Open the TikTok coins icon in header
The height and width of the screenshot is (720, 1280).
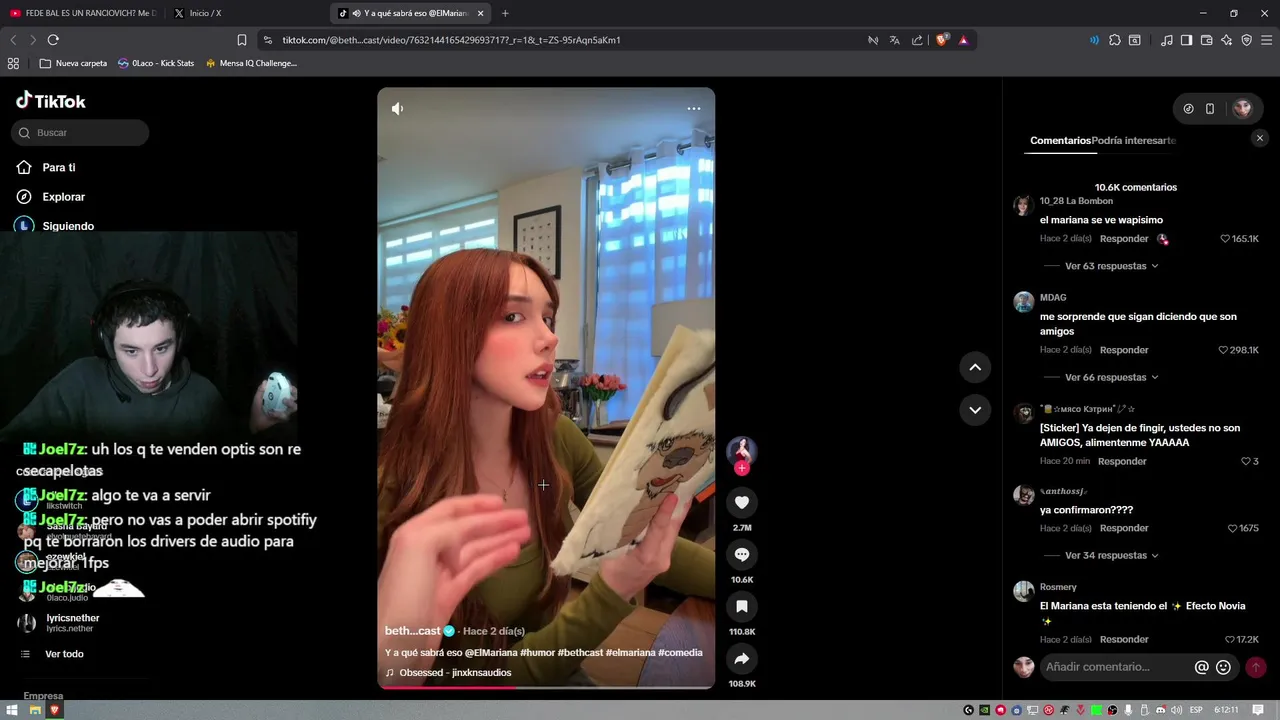[1188, 109]
